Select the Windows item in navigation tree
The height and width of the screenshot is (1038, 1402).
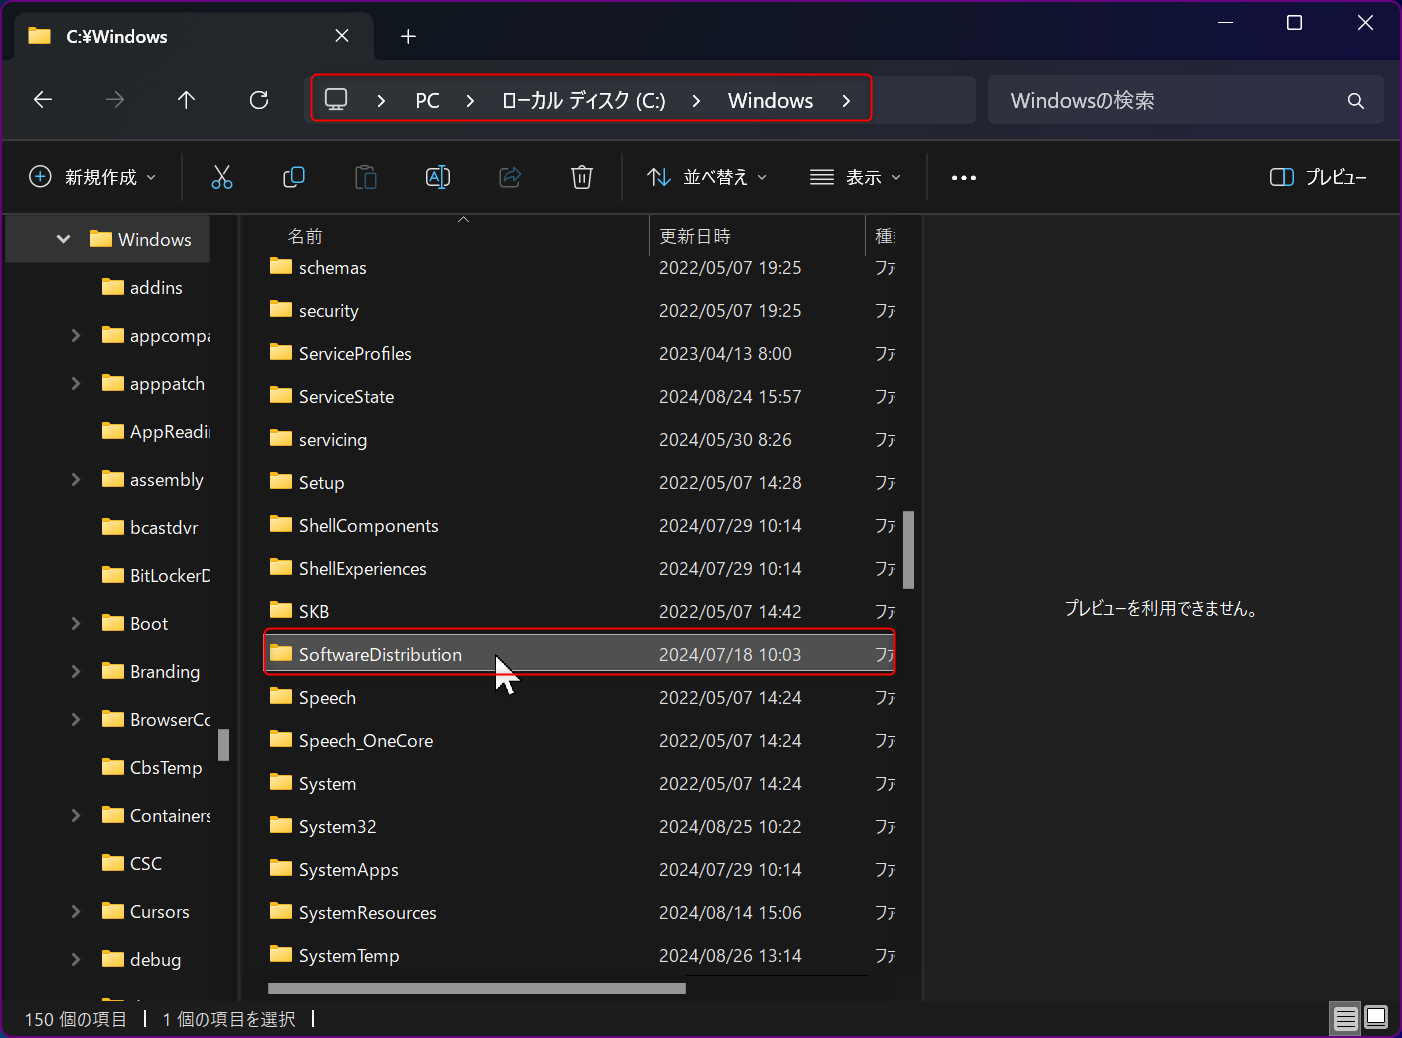tap(108, 239)
